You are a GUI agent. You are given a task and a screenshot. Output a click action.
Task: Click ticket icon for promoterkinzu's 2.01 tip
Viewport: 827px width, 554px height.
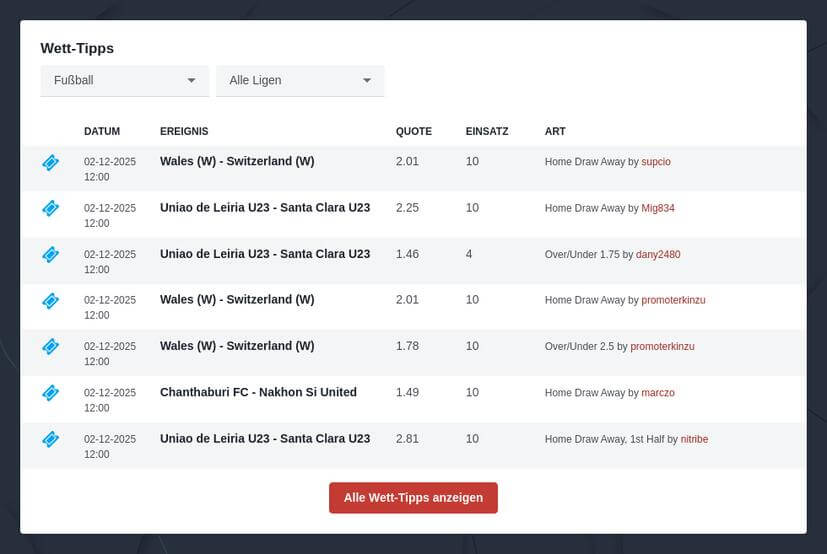pyautogui.click(x=50, y=300)
